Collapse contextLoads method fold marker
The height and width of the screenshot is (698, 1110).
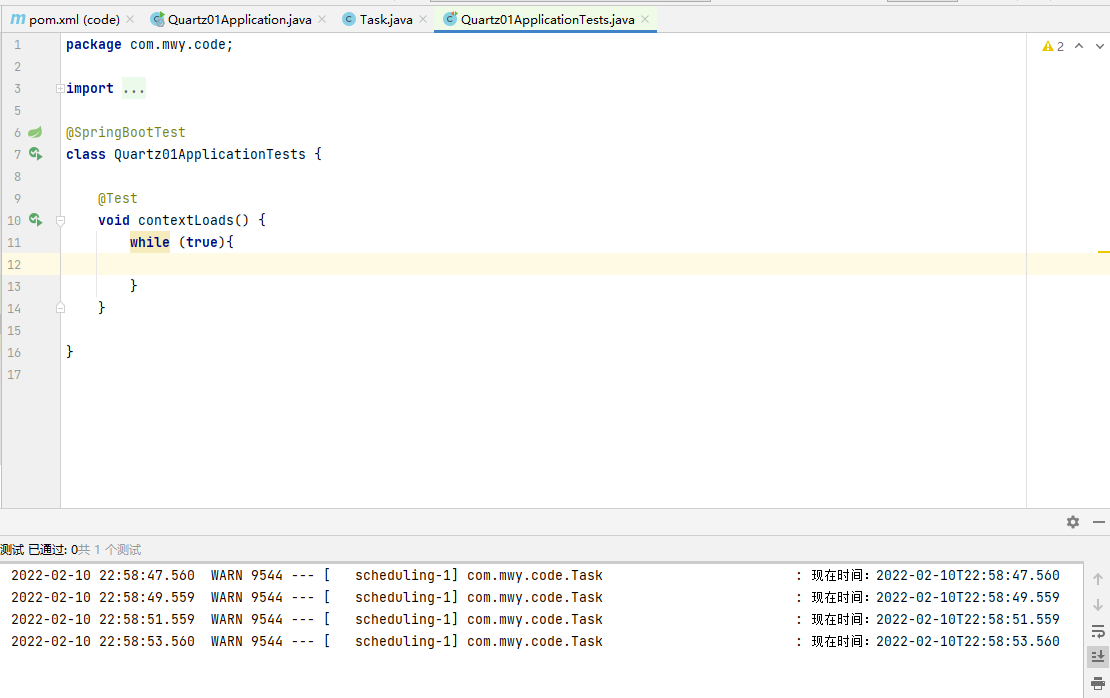[60, 220]
